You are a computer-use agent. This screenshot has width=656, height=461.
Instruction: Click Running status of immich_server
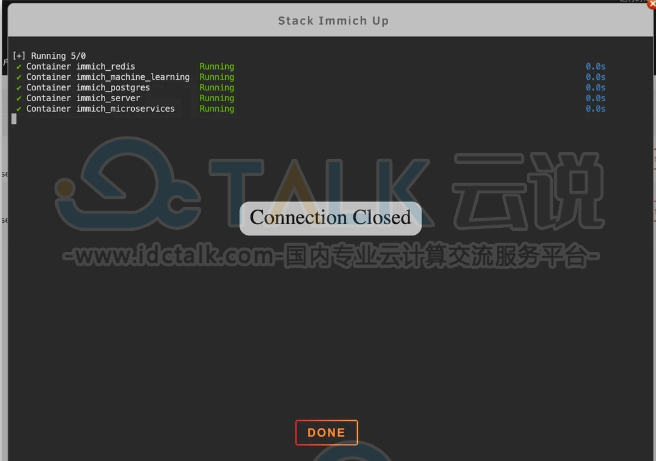(x=217, y=98)
